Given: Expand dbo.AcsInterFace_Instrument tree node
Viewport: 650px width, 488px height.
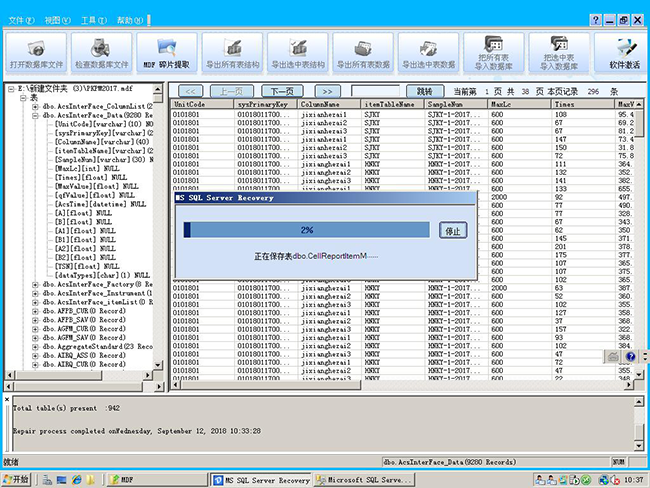Looking at the screenshot, I should click(36, 294).
